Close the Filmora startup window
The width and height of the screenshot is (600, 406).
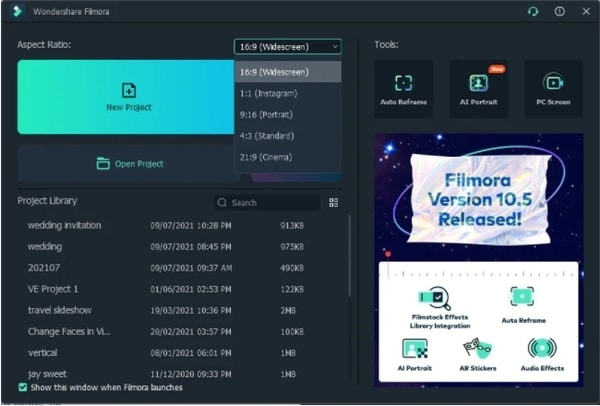pyautogui.click(x=586, y=11)
